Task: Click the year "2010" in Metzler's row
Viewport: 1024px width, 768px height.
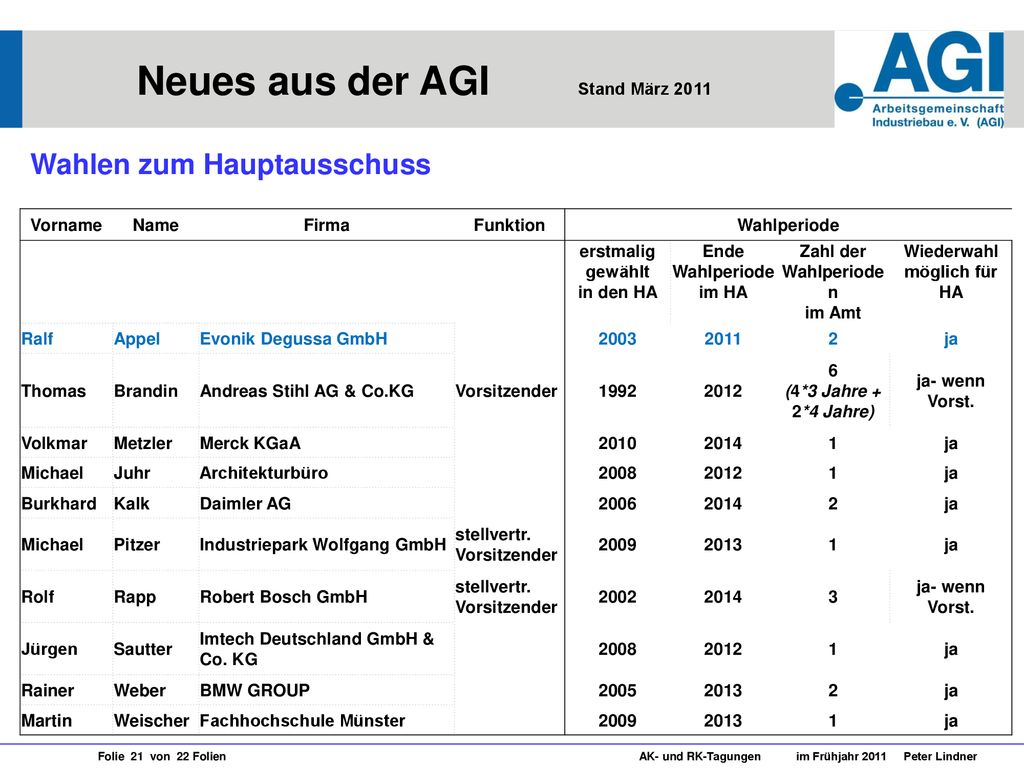Action: tap(617, 443)
